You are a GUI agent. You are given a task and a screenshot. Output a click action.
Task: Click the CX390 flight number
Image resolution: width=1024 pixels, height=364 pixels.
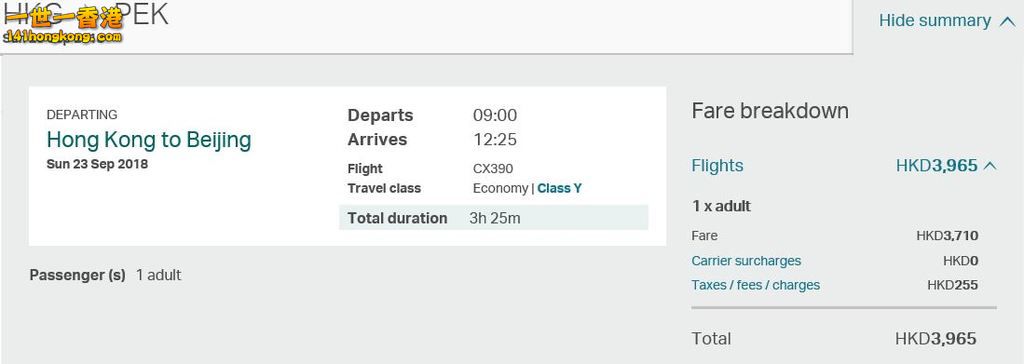493,169
